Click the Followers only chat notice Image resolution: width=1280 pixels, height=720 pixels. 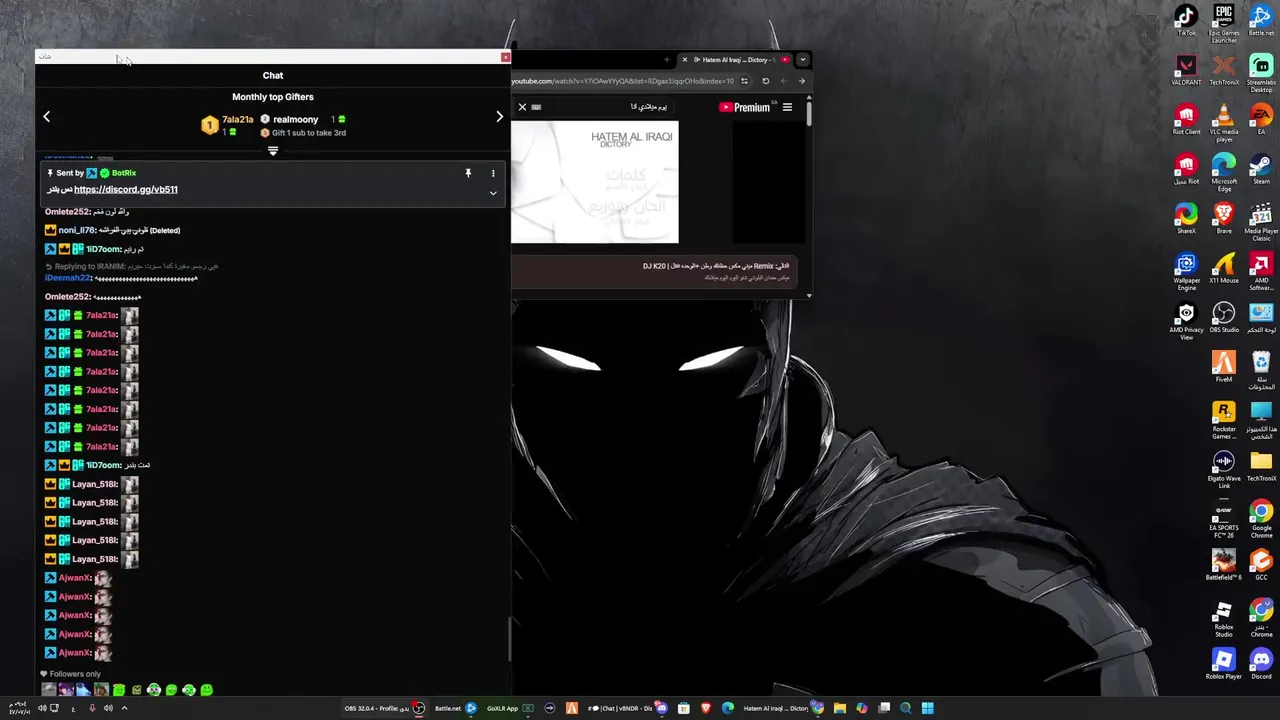(x=70, y=674)
